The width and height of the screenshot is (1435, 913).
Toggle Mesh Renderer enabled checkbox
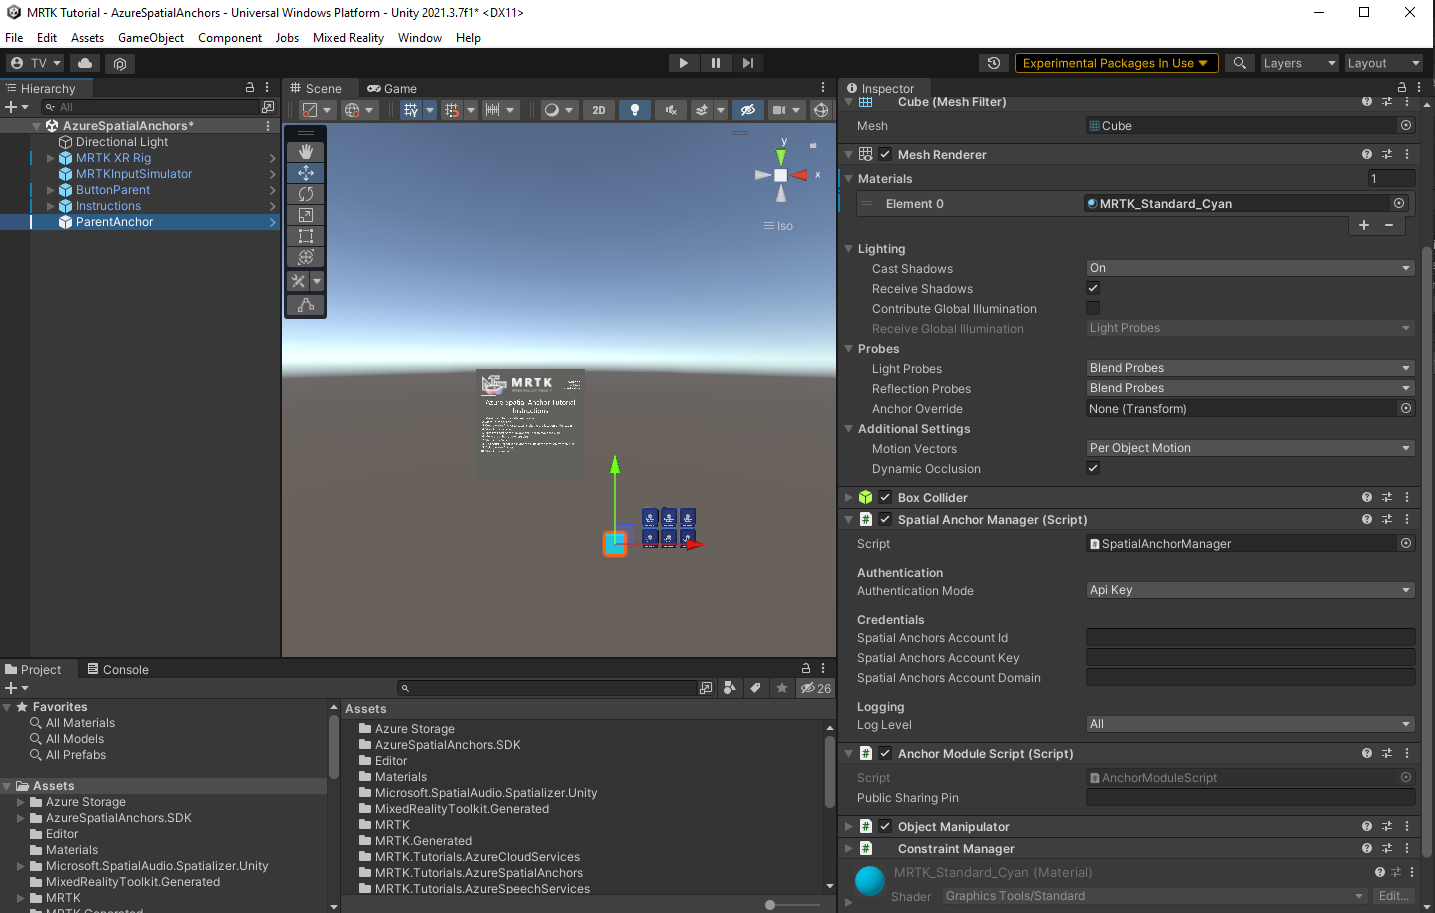tap(885, 154)
